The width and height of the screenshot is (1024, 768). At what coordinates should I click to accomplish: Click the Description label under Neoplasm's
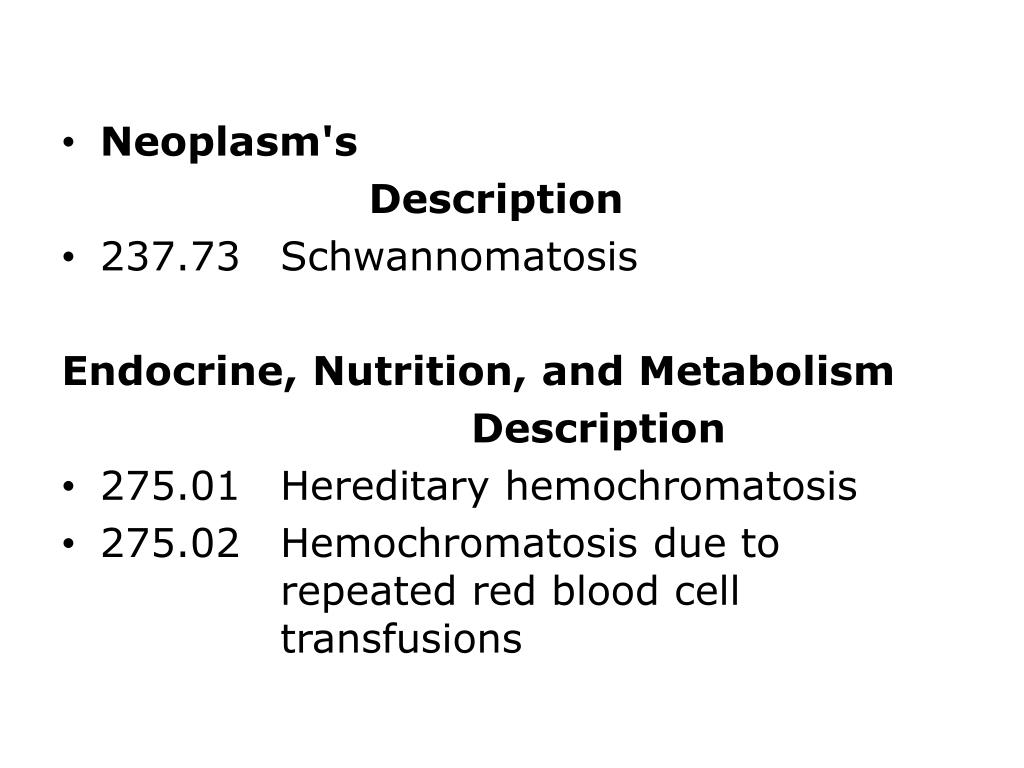pos(496,199)
